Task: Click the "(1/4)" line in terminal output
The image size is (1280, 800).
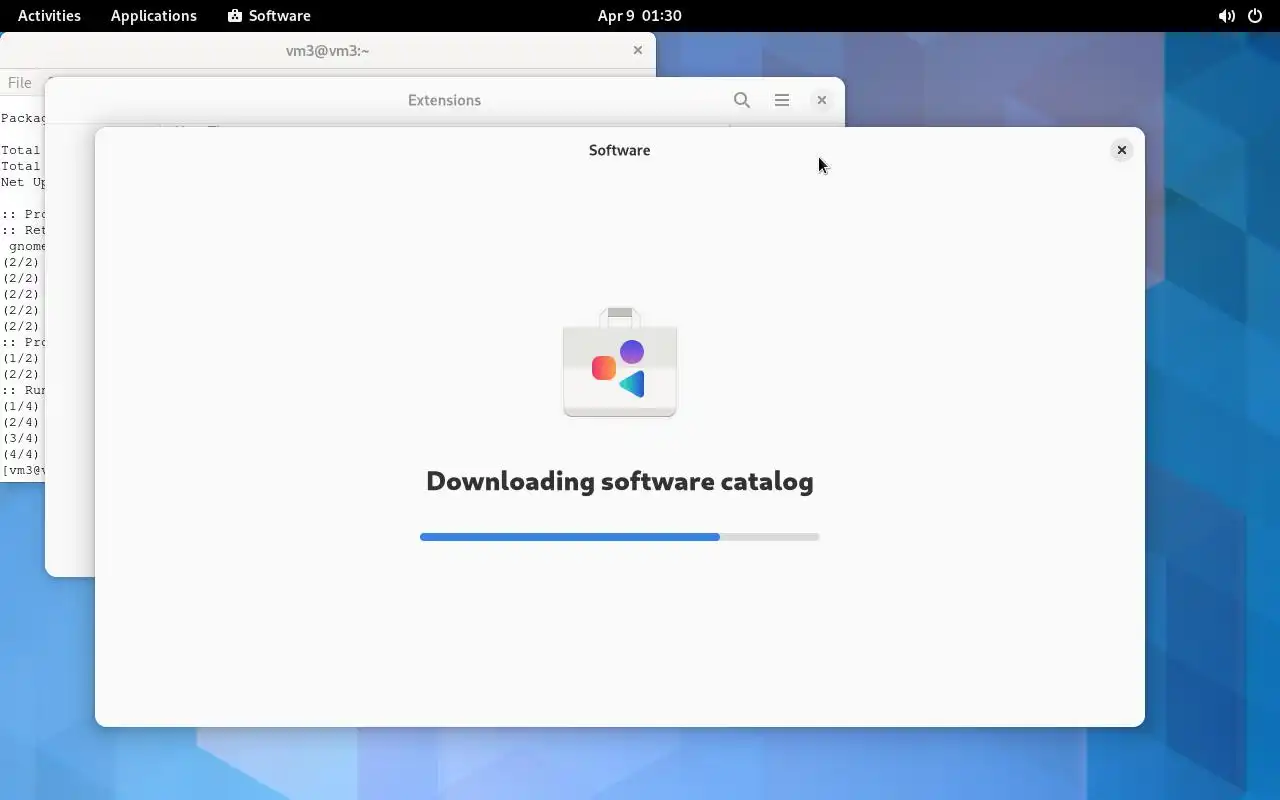Action: pos(21,406)
